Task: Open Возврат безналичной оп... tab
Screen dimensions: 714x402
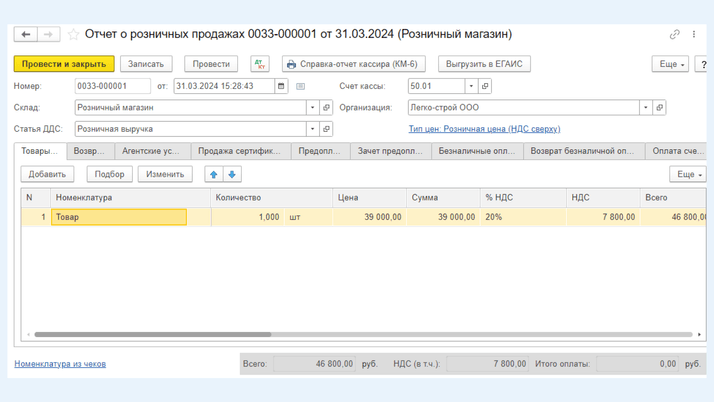Action: coord(584,151)
